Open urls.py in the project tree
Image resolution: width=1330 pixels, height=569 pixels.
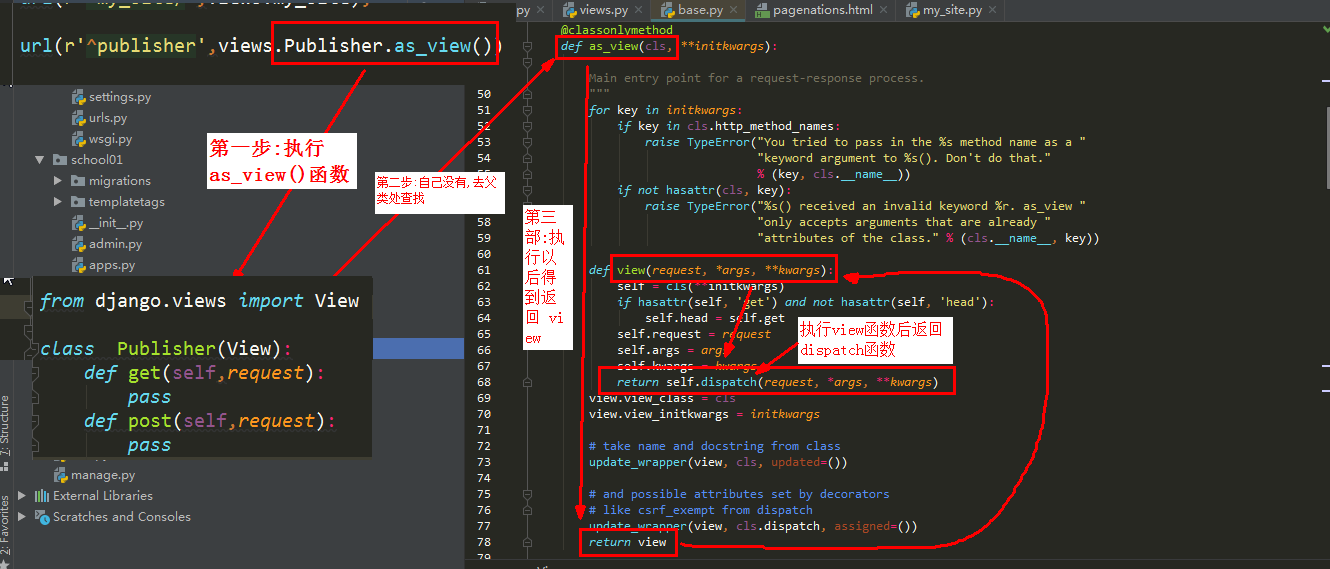point(108,118)
